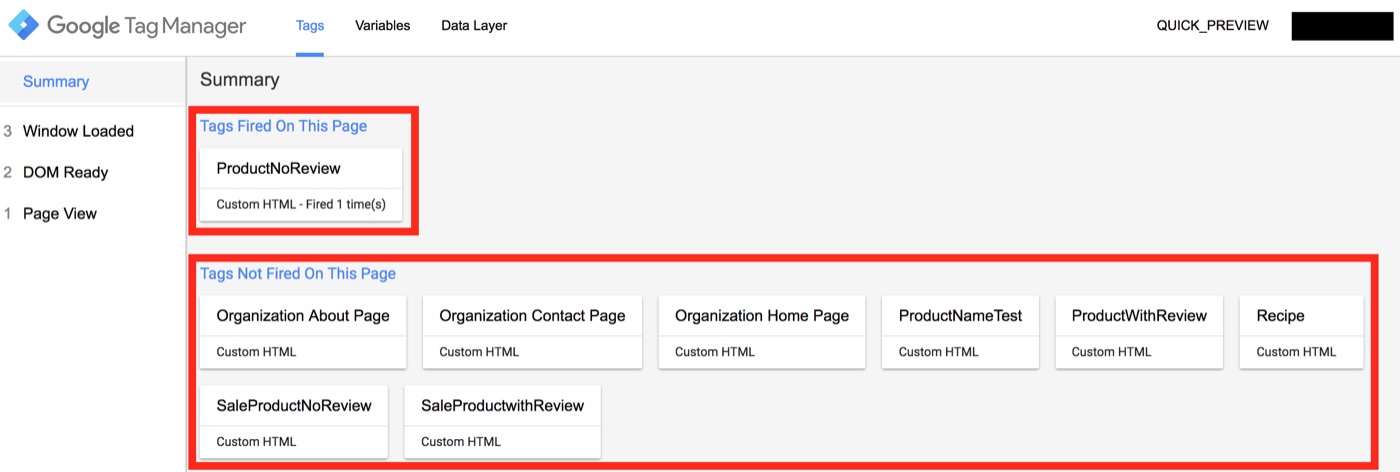Switch to the Tags tab
Viewport: 1400px width, 472px height.
tap(310, 26)
